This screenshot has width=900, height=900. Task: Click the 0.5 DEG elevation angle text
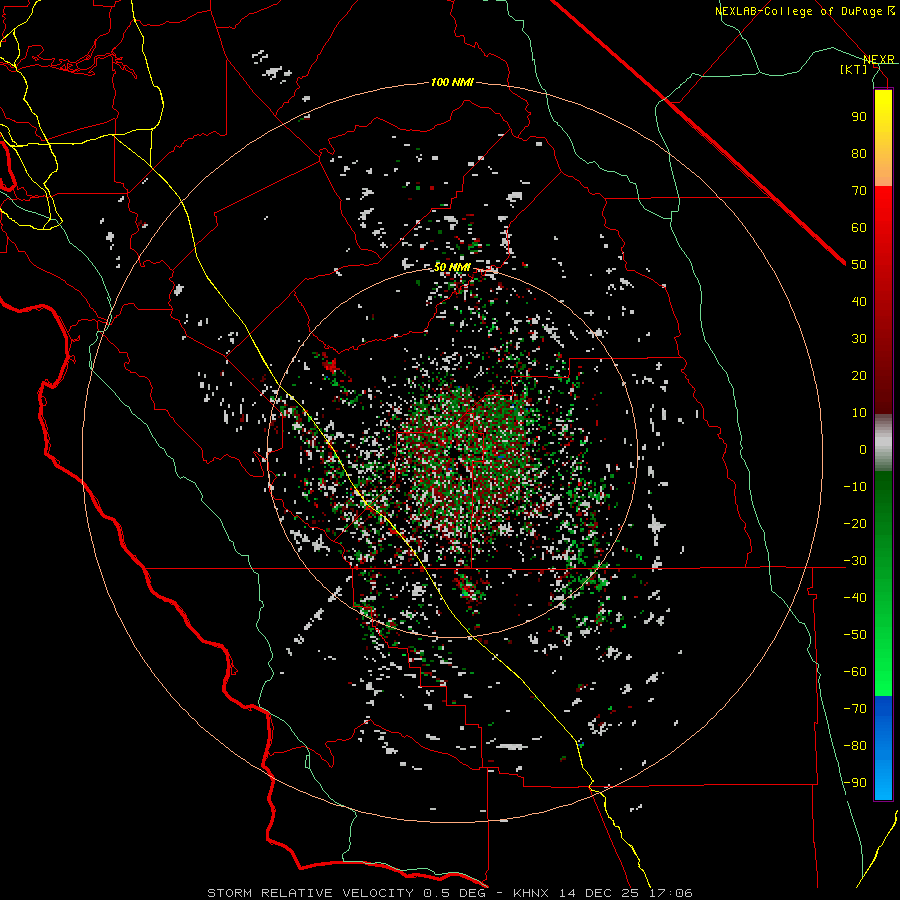coord(455,893)
